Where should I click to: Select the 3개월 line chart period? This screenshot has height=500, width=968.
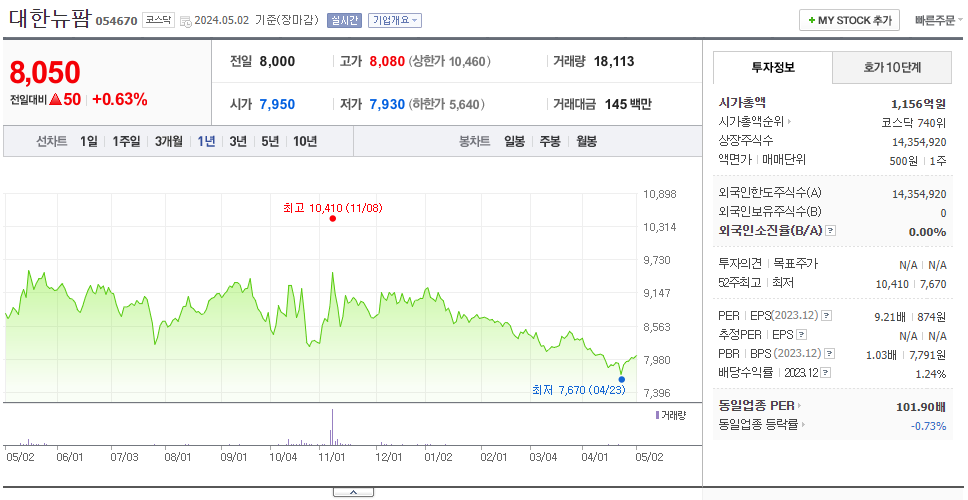click(169, 141)
